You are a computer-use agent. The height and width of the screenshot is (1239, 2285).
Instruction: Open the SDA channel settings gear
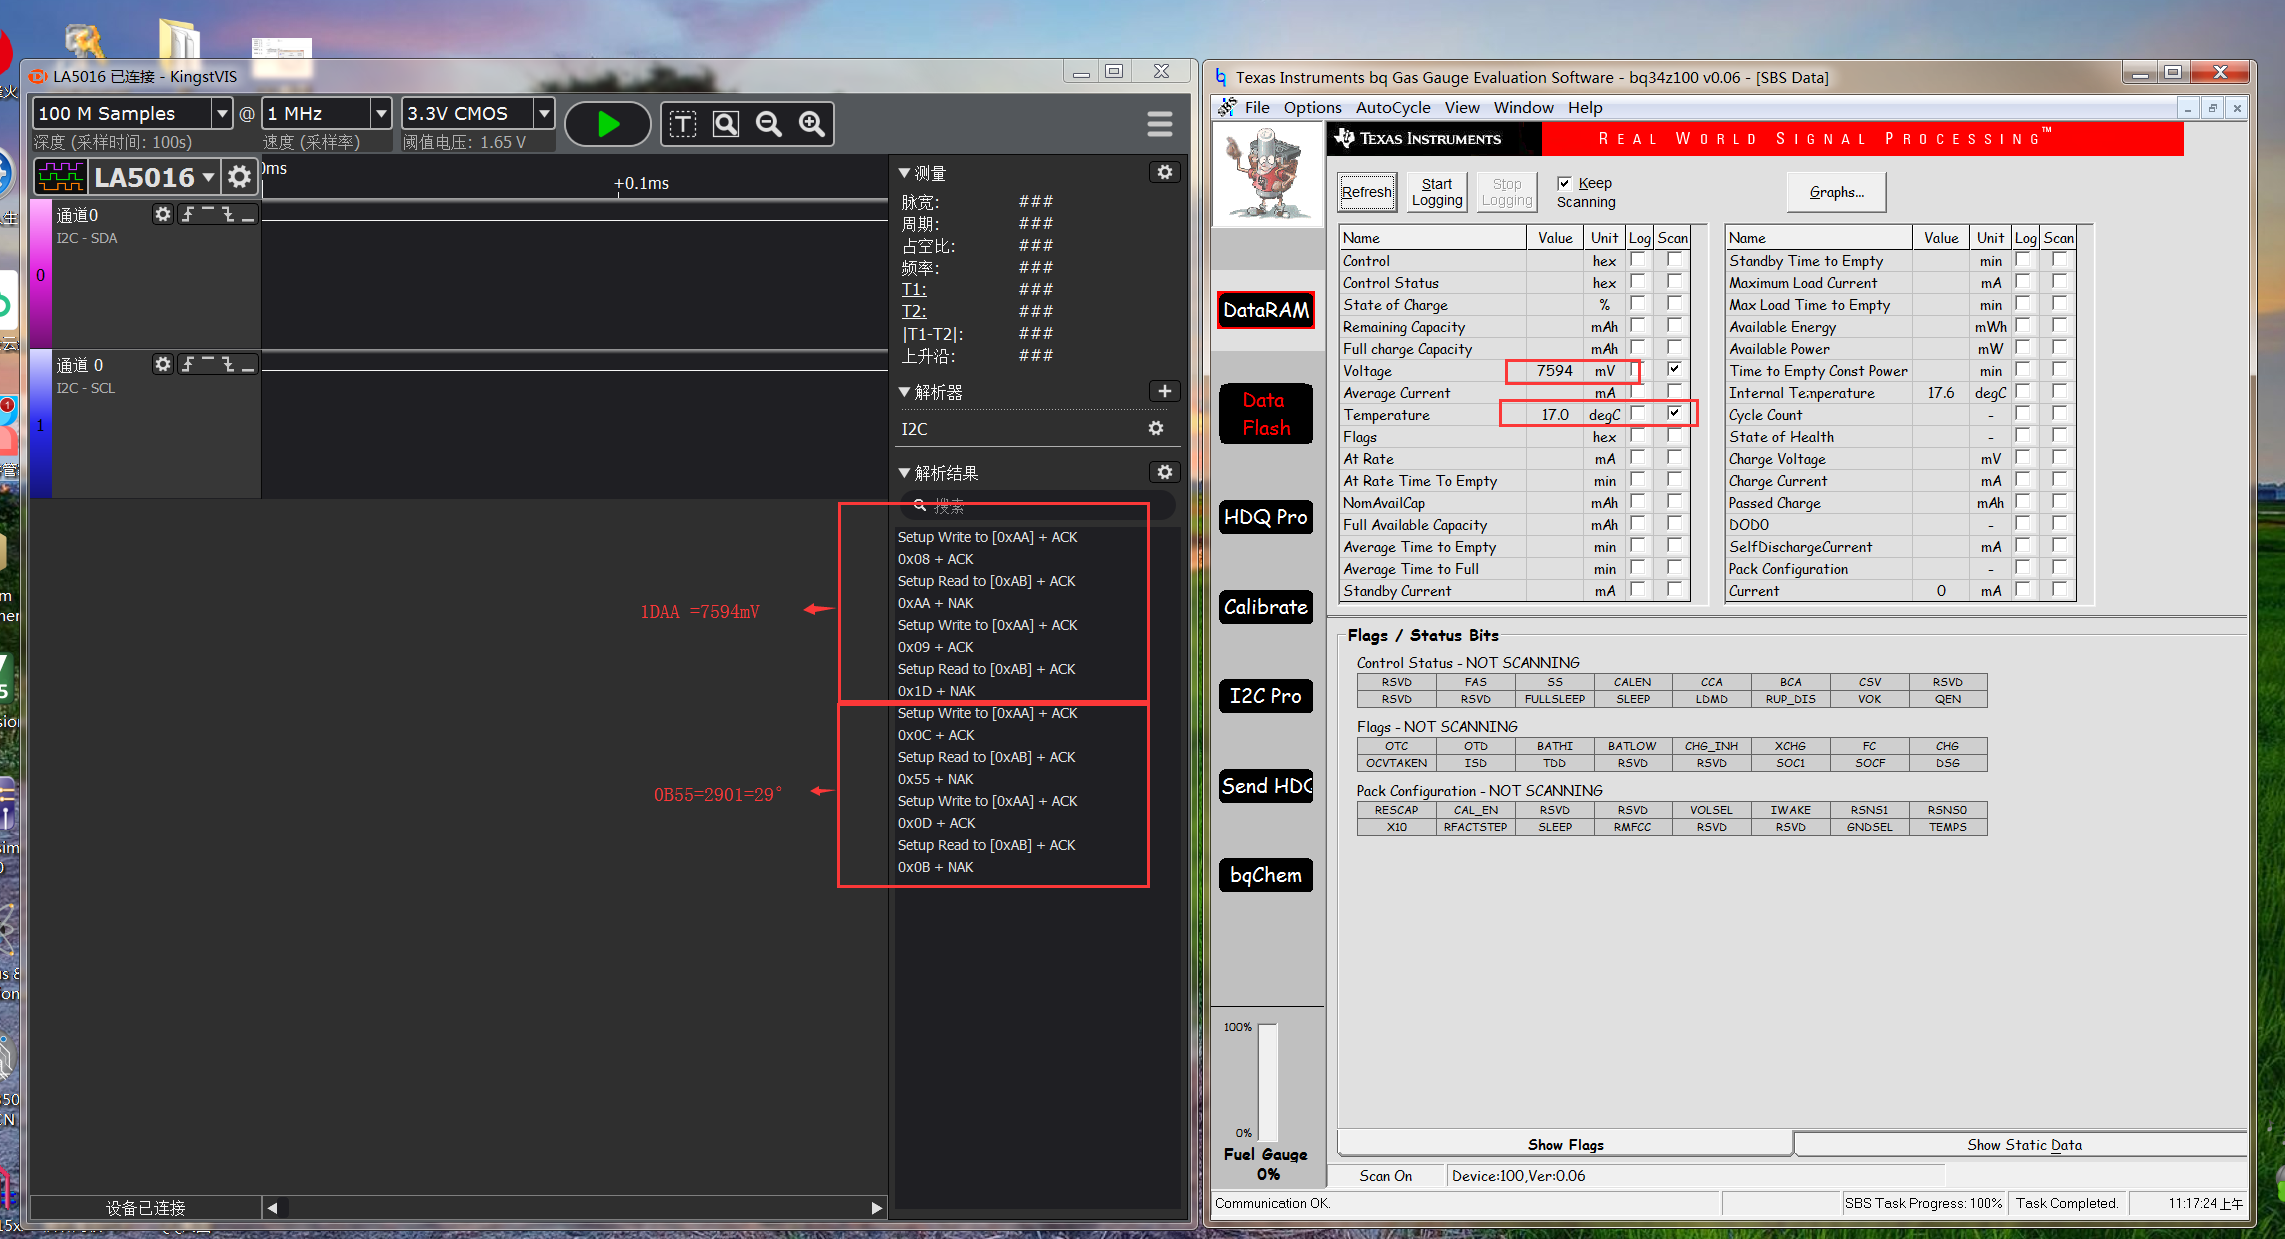[162, 214]
